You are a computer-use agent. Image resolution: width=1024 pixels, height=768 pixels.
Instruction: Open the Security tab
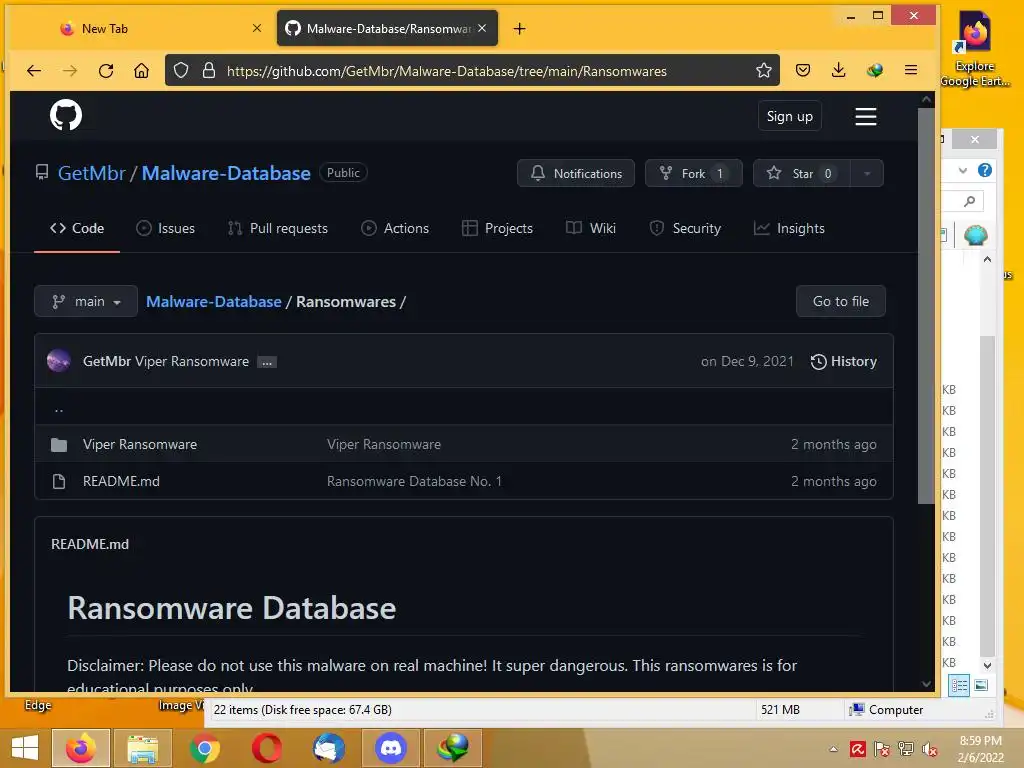pos(685,228)
